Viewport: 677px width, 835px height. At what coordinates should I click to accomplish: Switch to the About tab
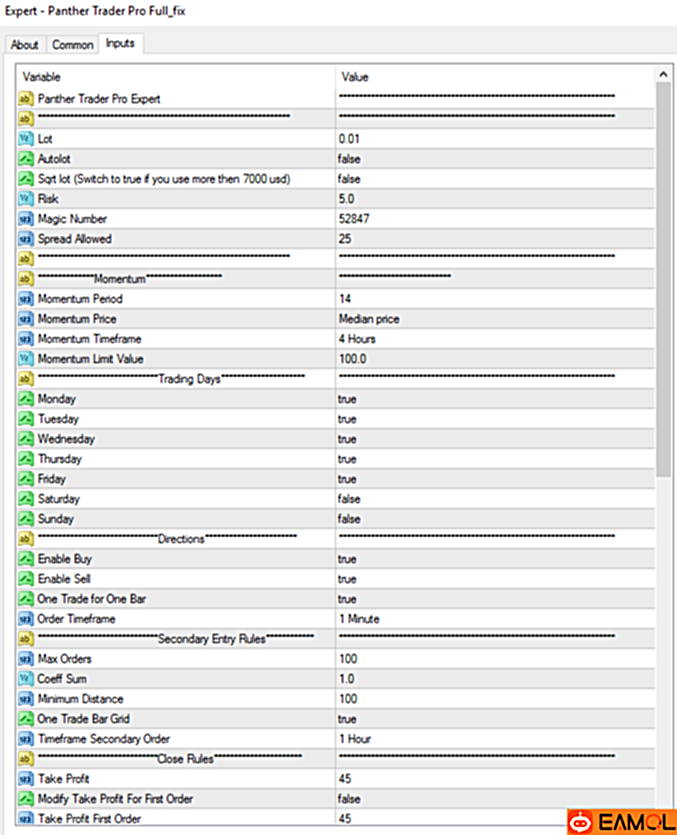[24, 45]
